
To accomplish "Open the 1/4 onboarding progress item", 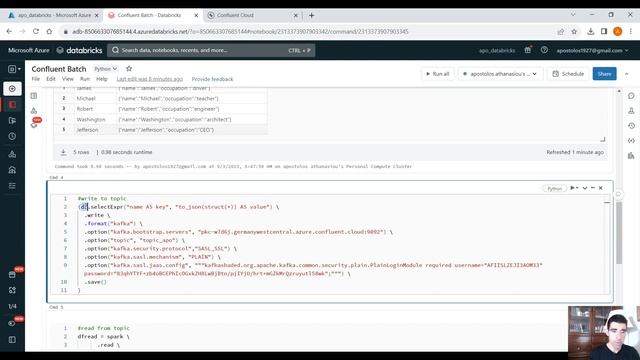I will (x=12, y=306).
